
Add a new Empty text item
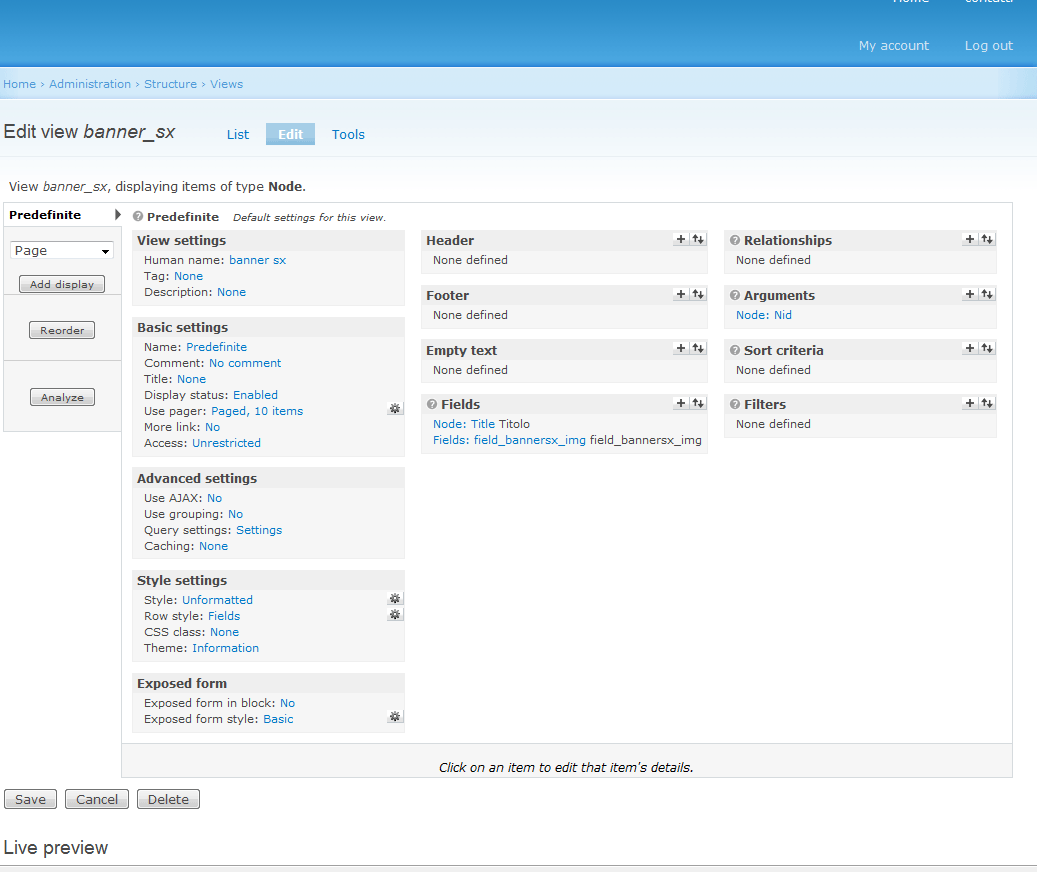point(681,348)
